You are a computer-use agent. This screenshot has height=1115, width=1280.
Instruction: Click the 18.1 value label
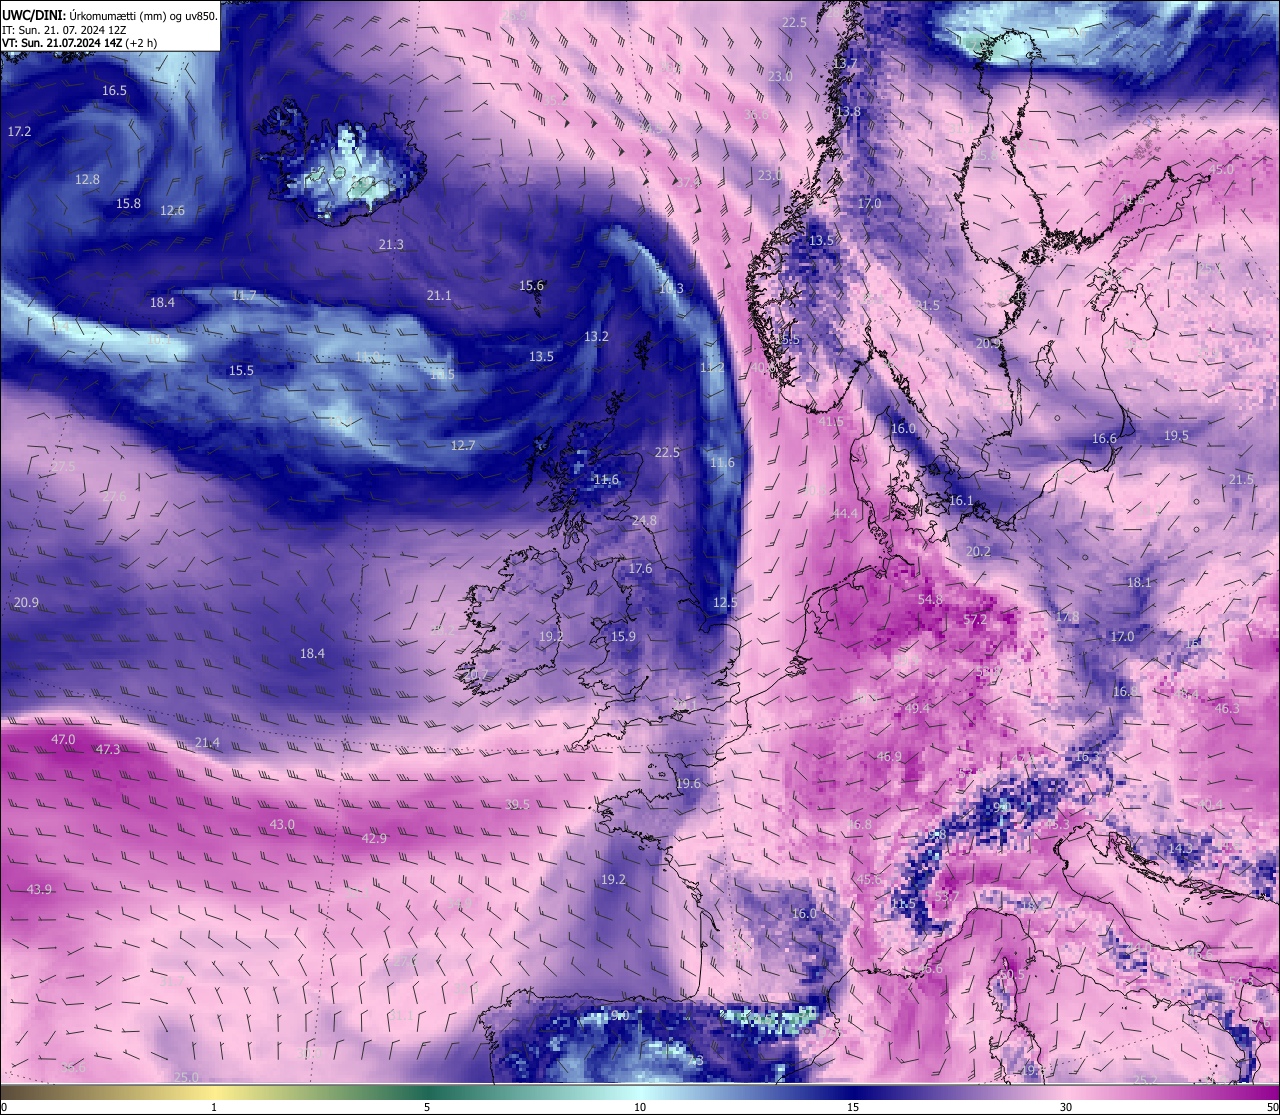click(x=1139, y=583)
